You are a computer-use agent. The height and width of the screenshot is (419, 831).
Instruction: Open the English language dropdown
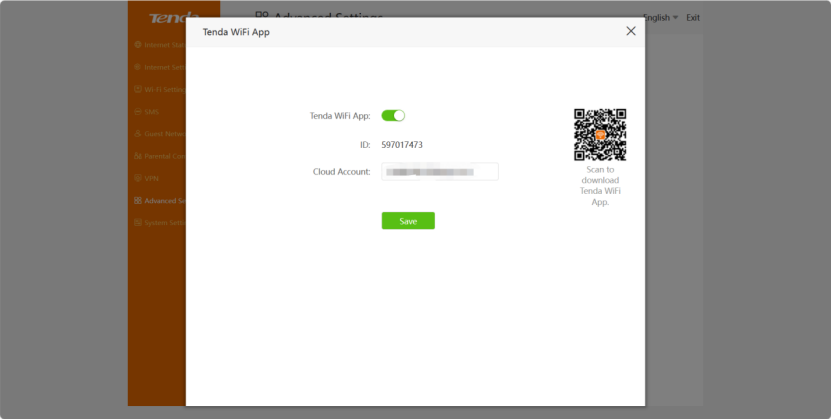click(660, 18)
